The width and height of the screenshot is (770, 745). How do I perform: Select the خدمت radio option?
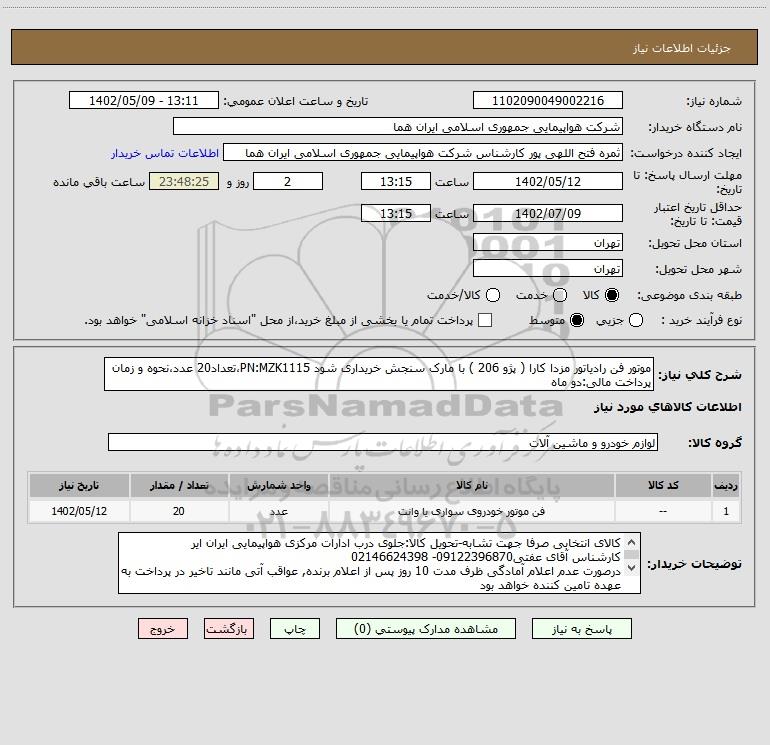560,295
